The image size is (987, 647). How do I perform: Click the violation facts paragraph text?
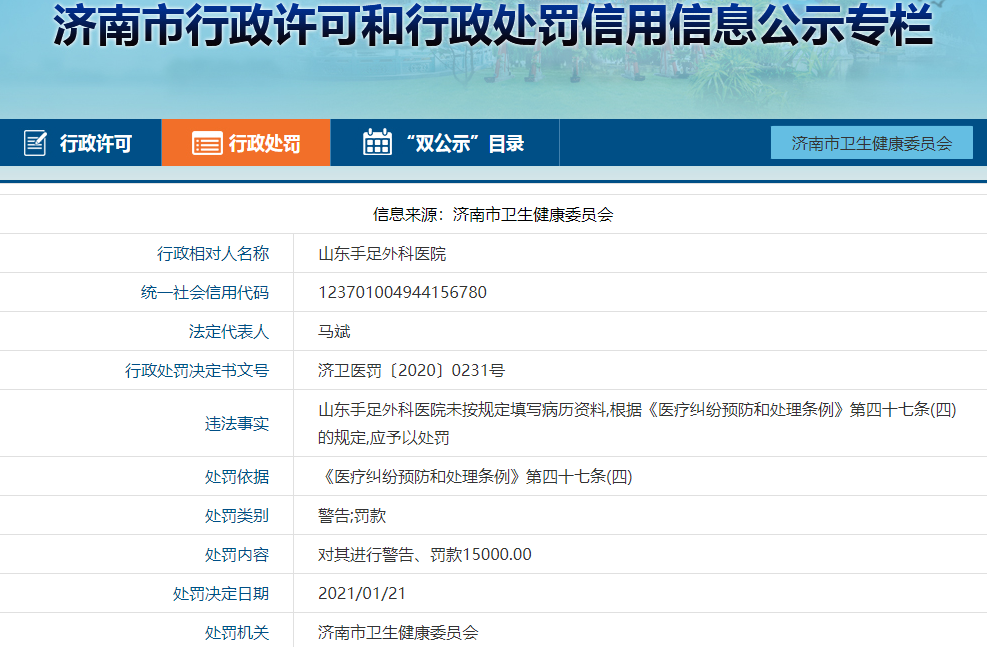[637, 424]
